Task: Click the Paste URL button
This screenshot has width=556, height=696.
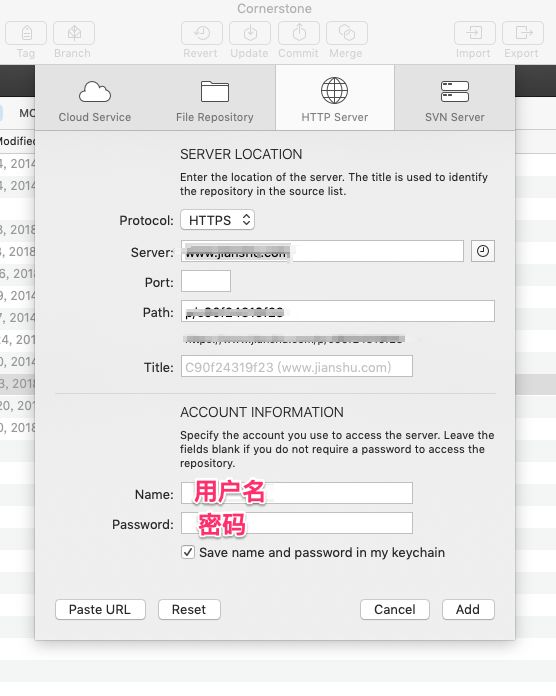Action: [x=100, y=609]
